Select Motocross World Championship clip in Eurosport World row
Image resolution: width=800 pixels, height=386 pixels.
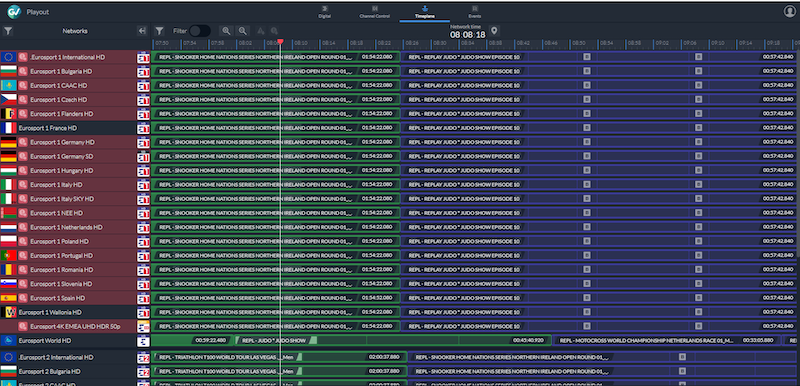(x=667, y=341)
